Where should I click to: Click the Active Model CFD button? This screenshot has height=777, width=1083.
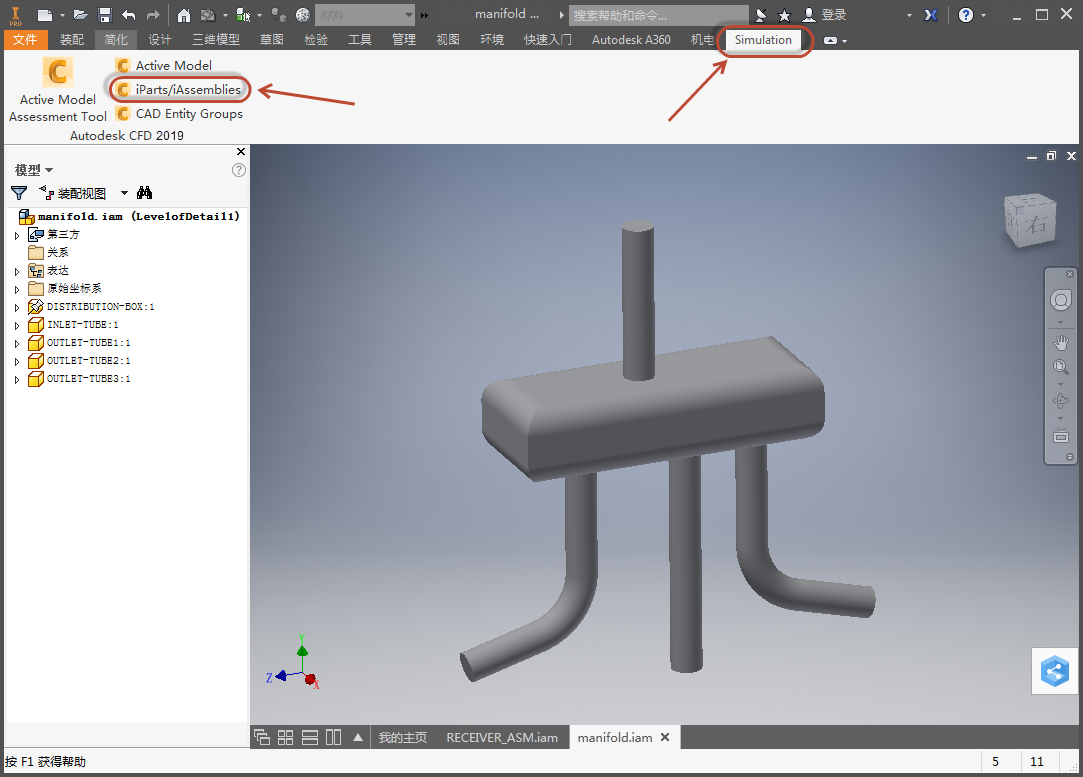(164, 66)
